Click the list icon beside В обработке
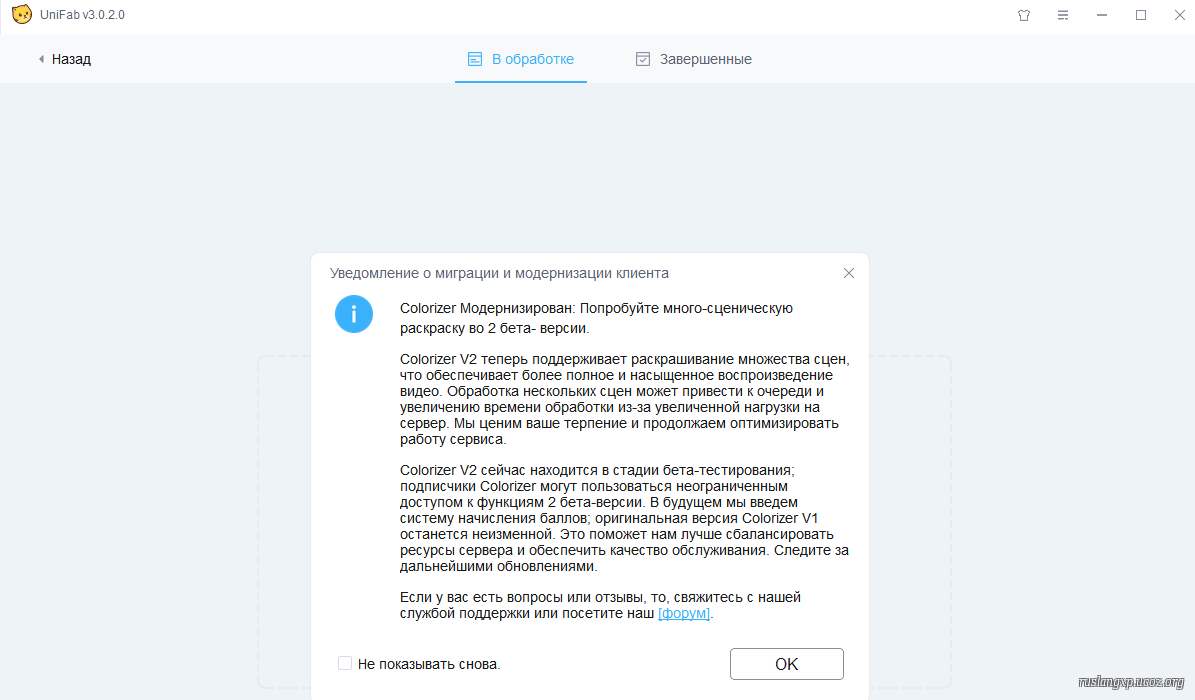This screenshot has width=1195, height=700. pyautogui.click(x=475, y=59)
